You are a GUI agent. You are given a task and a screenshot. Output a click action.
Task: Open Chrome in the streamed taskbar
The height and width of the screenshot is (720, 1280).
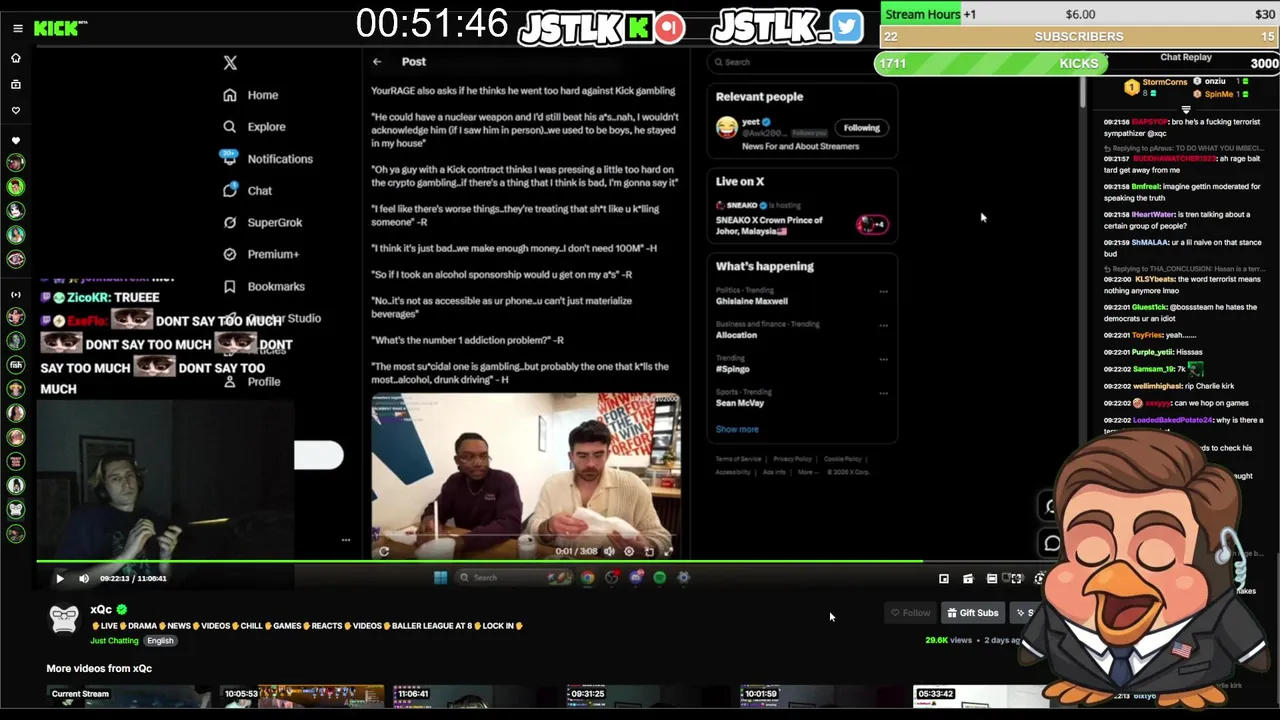click(x=587, y=577)
